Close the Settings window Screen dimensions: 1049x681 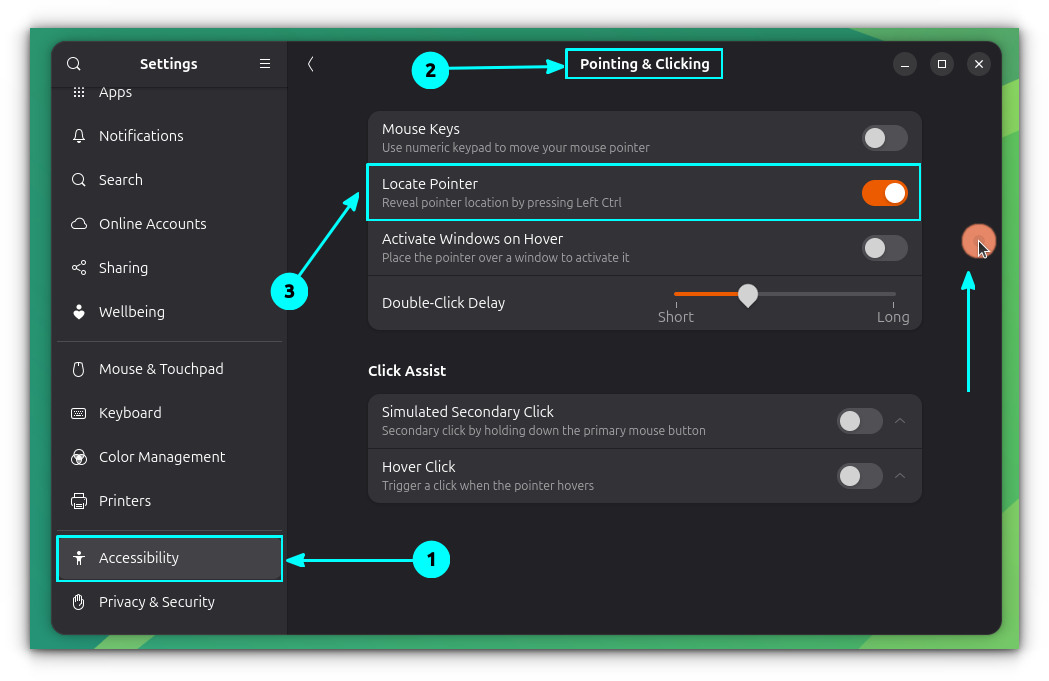coord(978,64)
